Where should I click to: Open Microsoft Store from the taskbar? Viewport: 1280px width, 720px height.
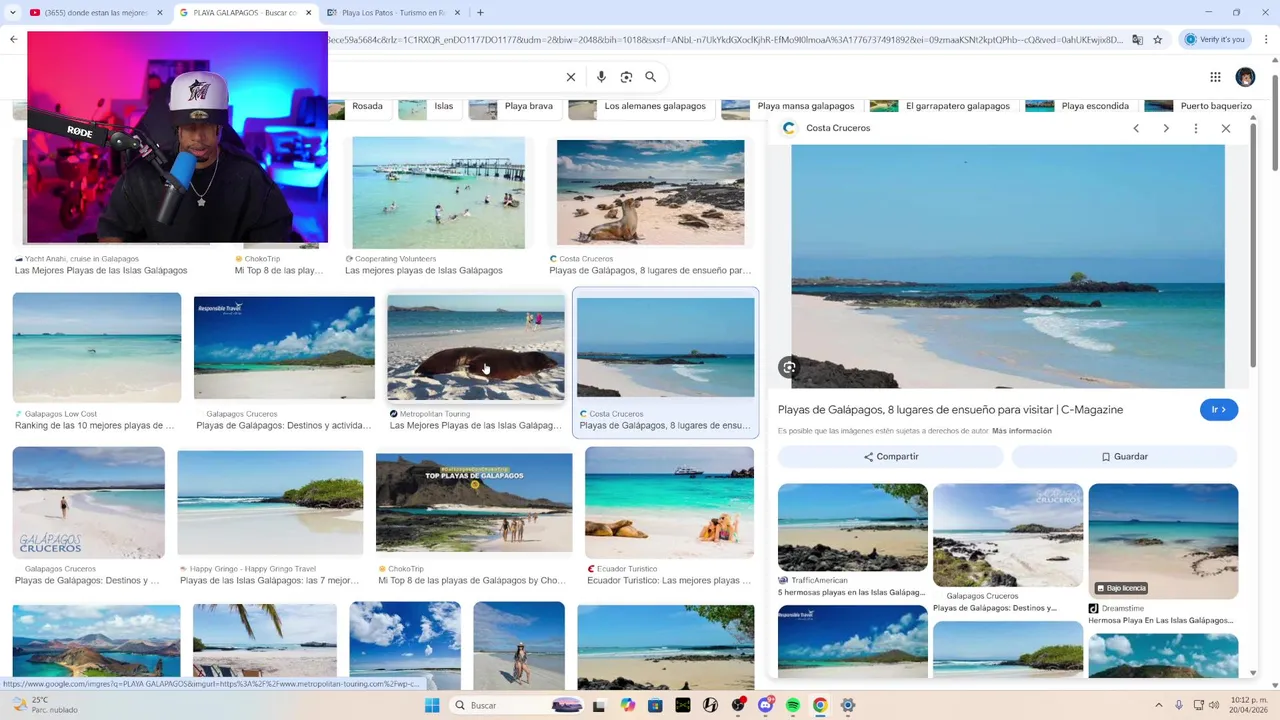coord(655,705)
